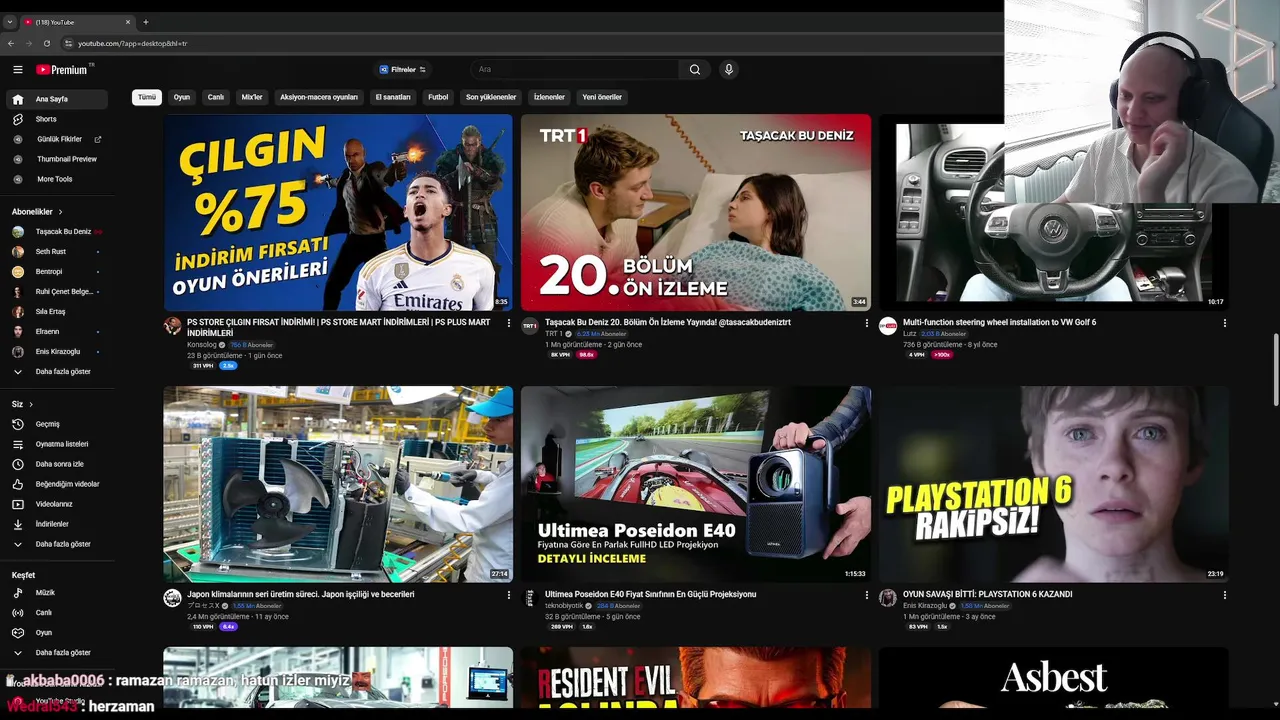Select the Canlı filter chip
The width and height of the screenshot is (1280, 720).
coord(215,97)
